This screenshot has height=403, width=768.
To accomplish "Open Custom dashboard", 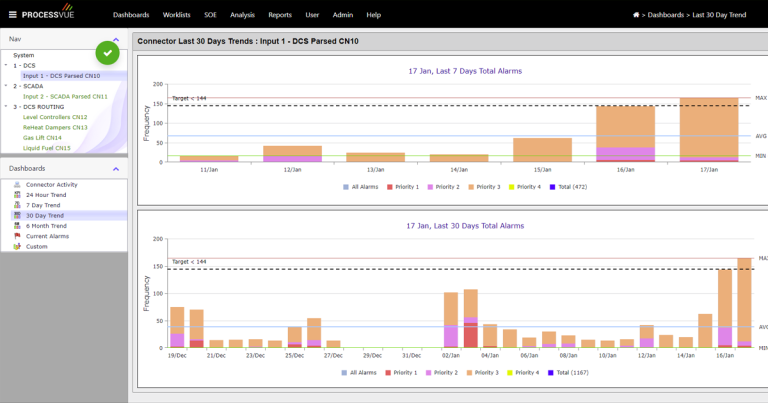I will coord(37,246).
